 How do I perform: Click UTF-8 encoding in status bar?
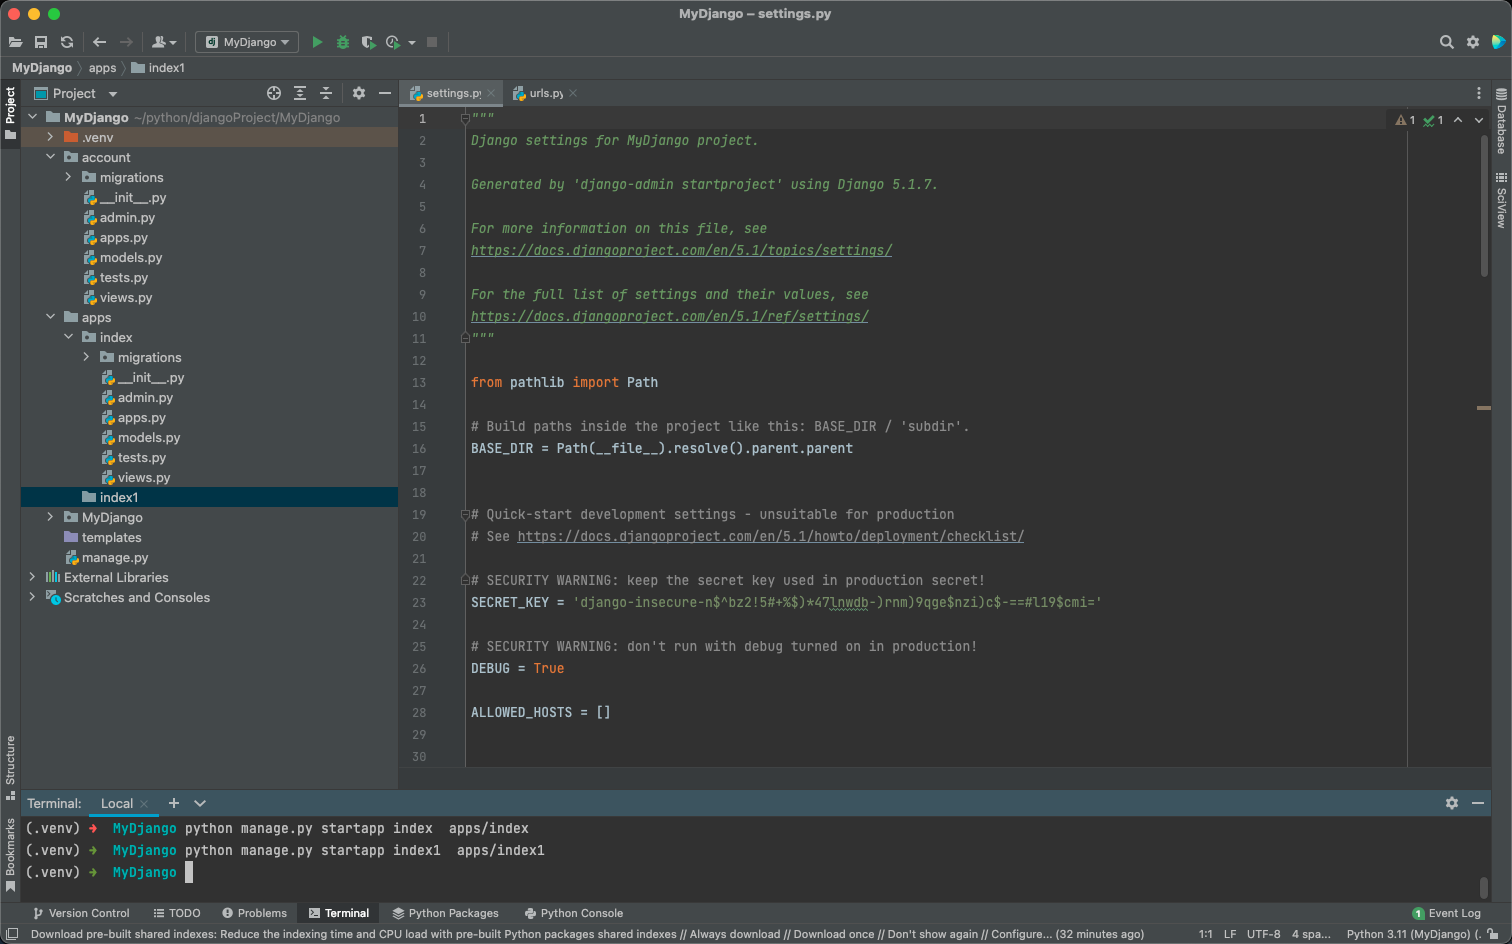[x=1263, y=934]
